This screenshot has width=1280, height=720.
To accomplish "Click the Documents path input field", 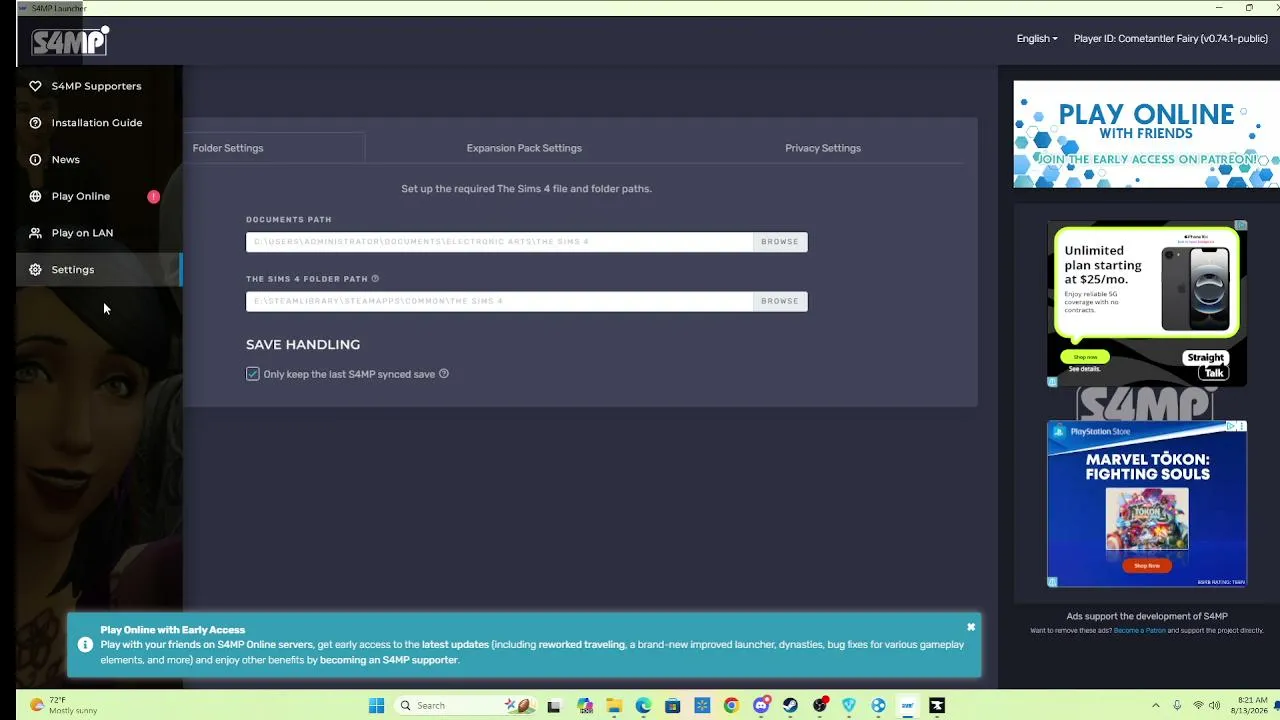I will pos(500,242).
